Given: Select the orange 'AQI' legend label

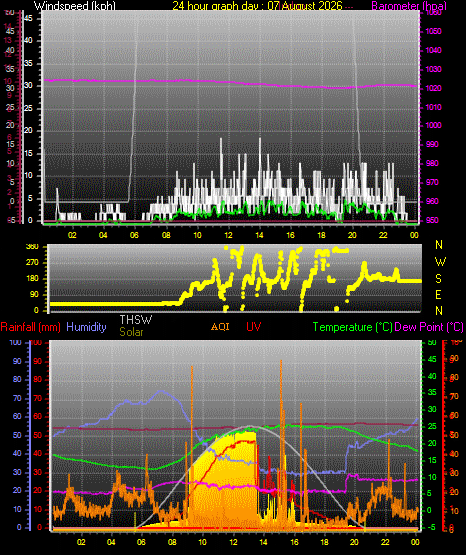Looking at the screenshot, I should point(220,327).
